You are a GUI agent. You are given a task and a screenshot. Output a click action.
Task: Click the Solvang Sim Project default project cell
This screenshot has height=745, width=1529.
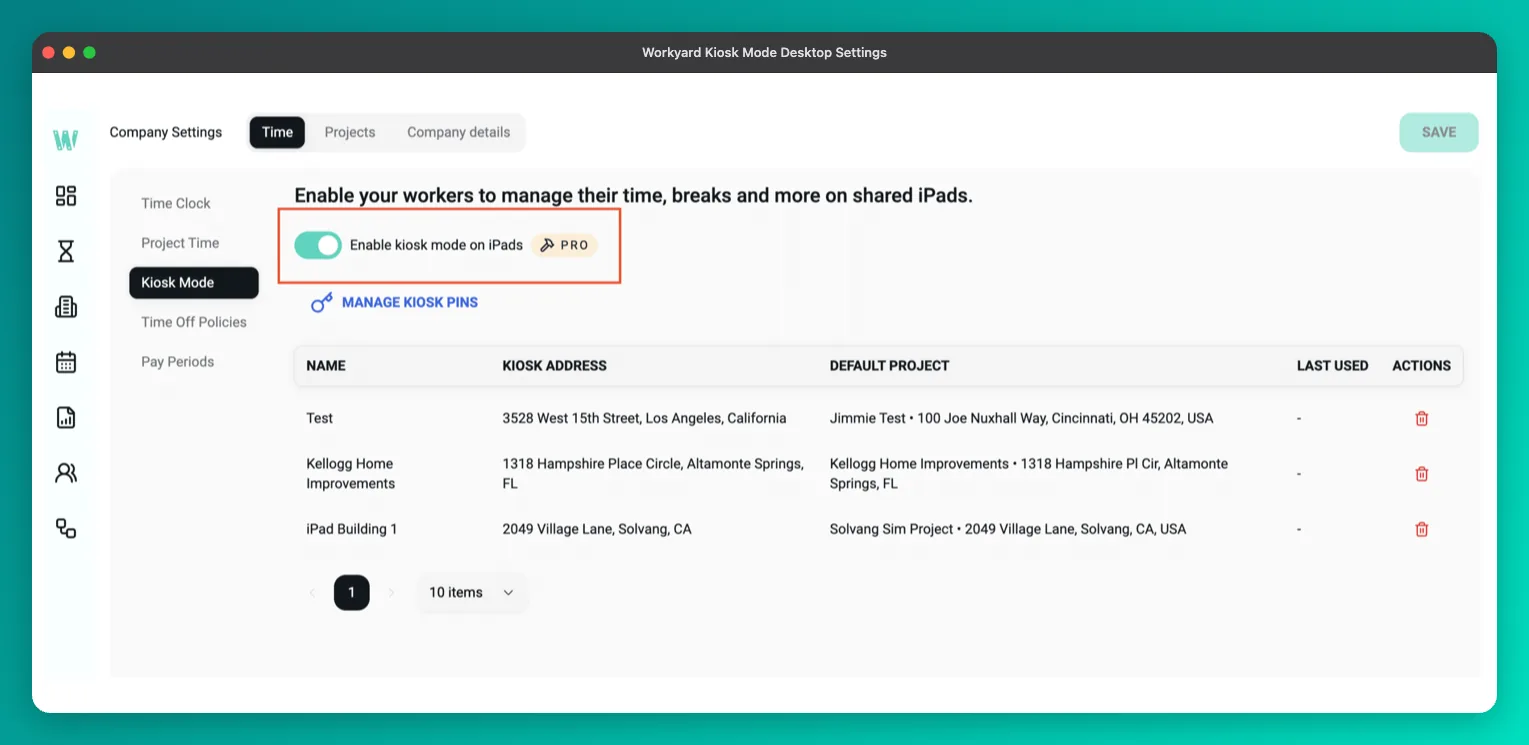click(x=1008, y=529)
